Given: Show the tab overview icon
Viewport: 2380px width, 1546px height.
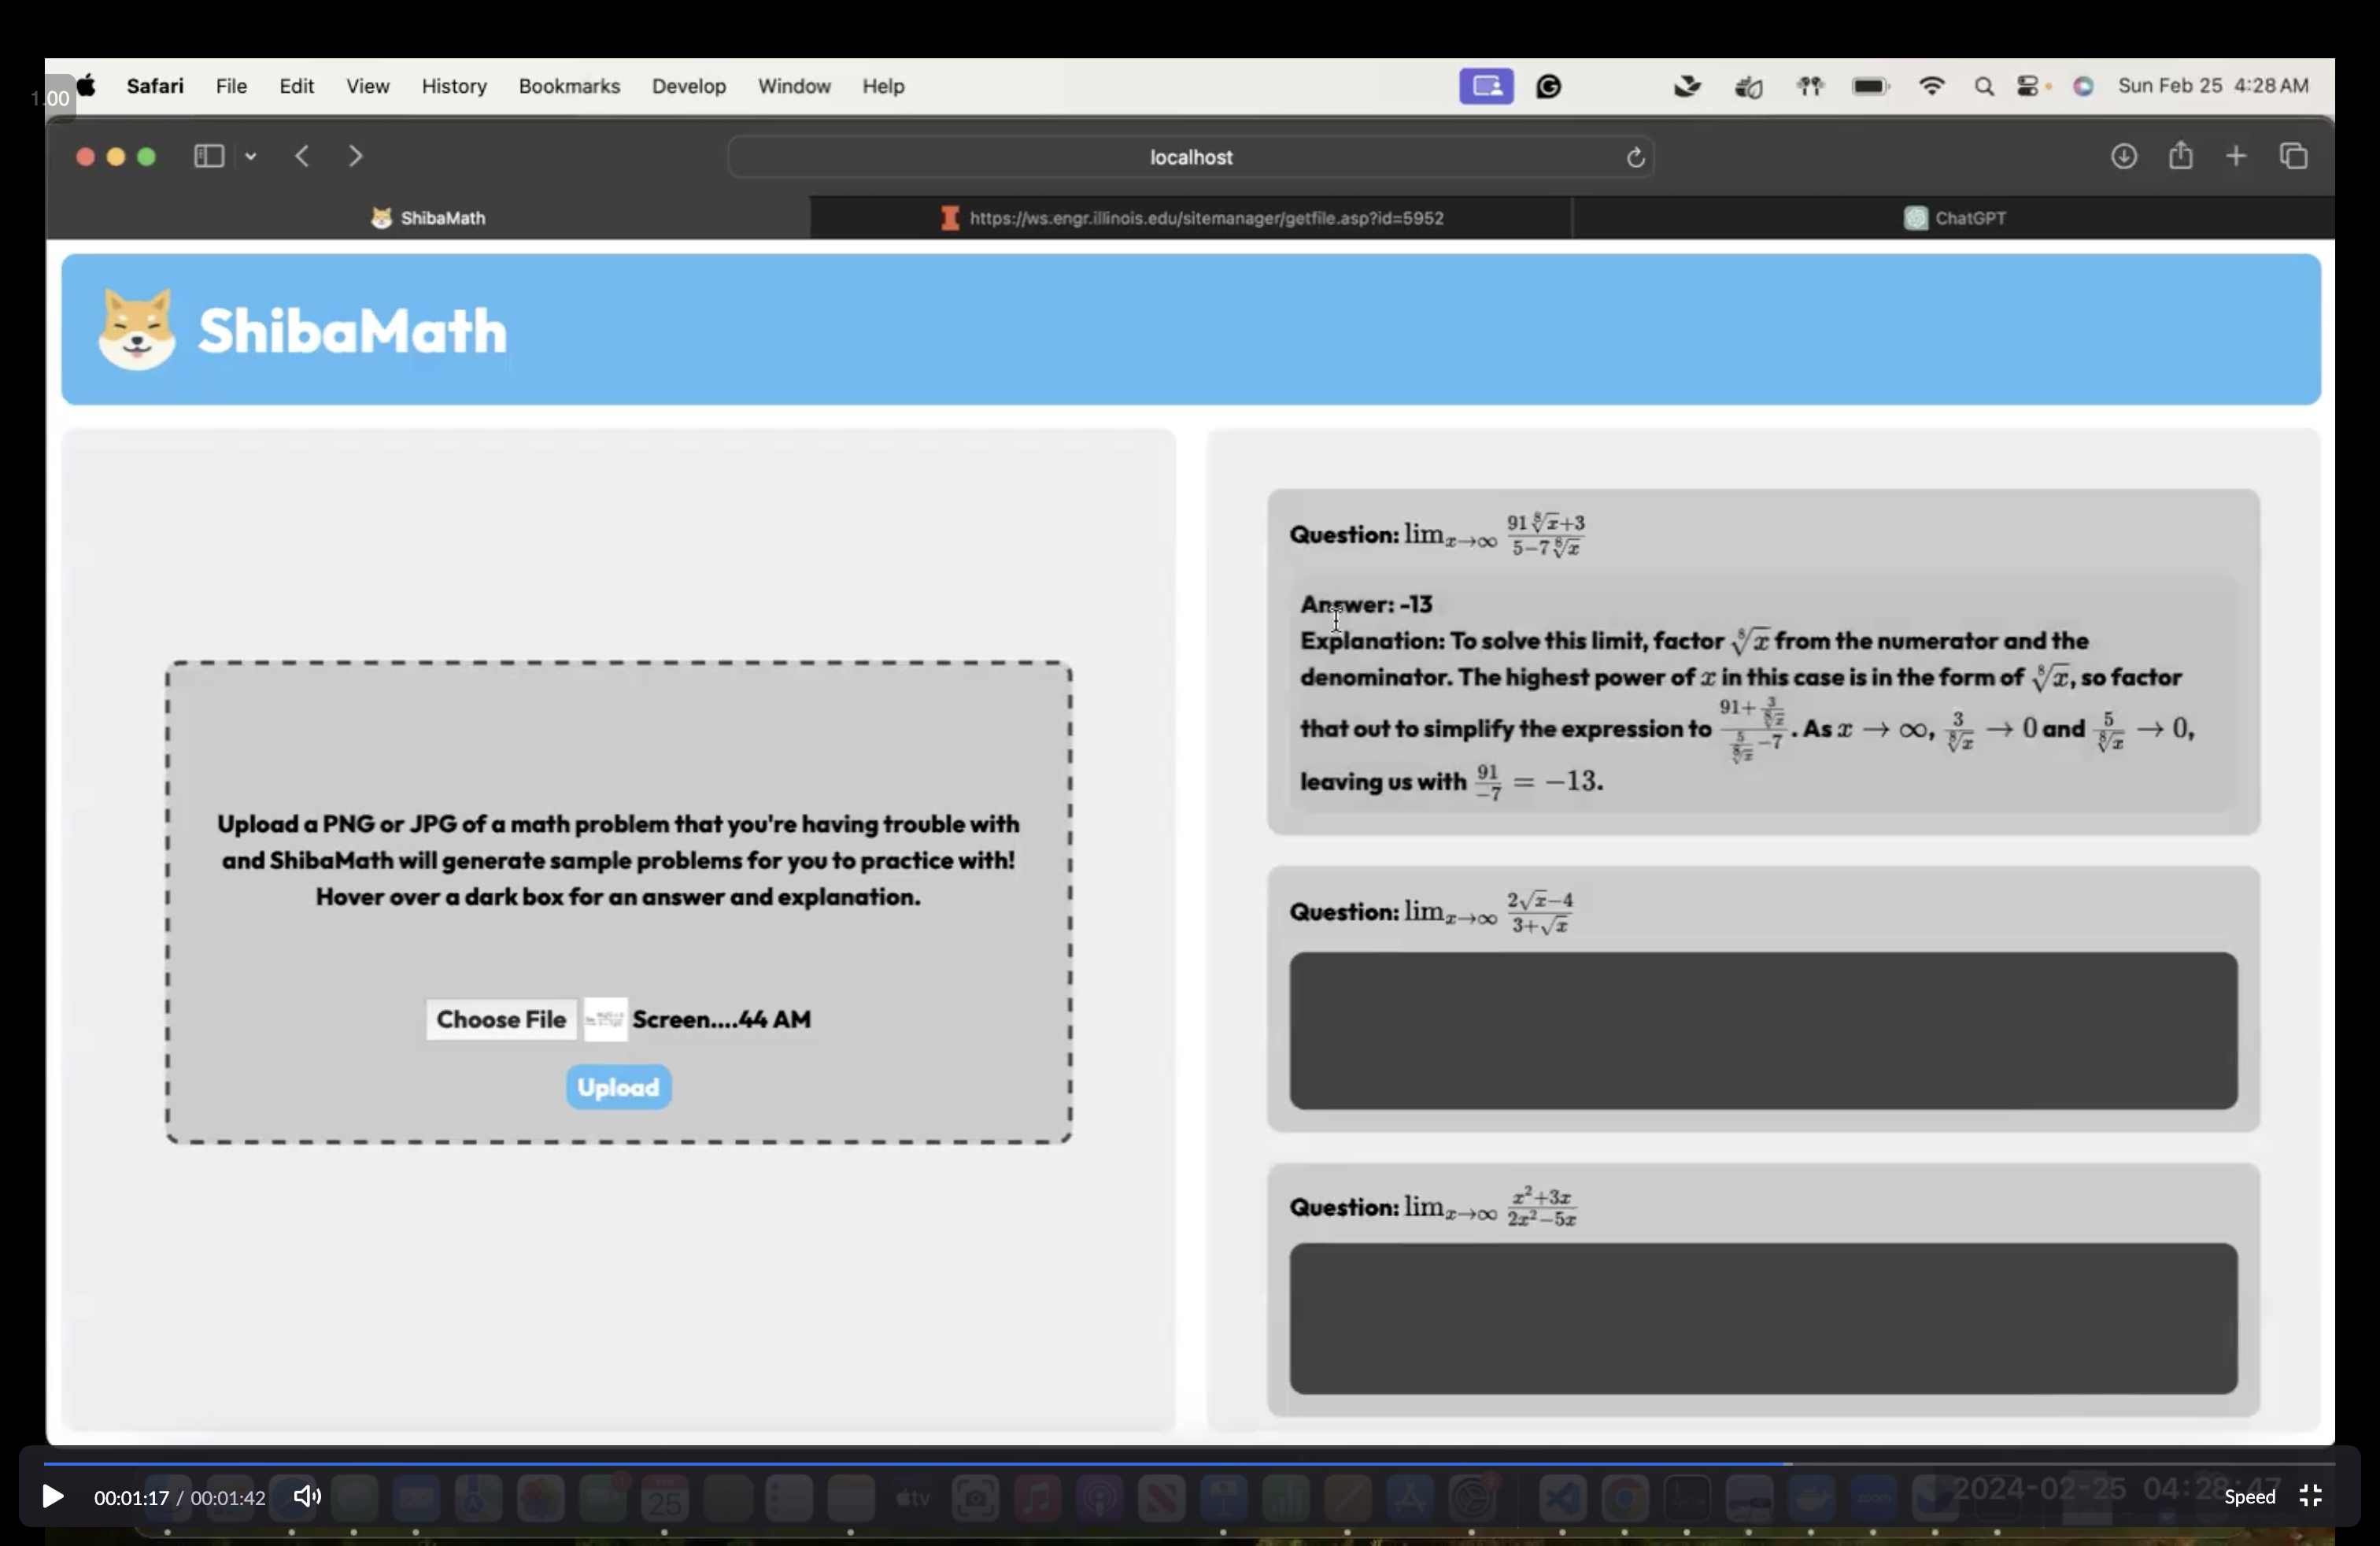Looking at the screenshot, I should [x=2293, y=156].
